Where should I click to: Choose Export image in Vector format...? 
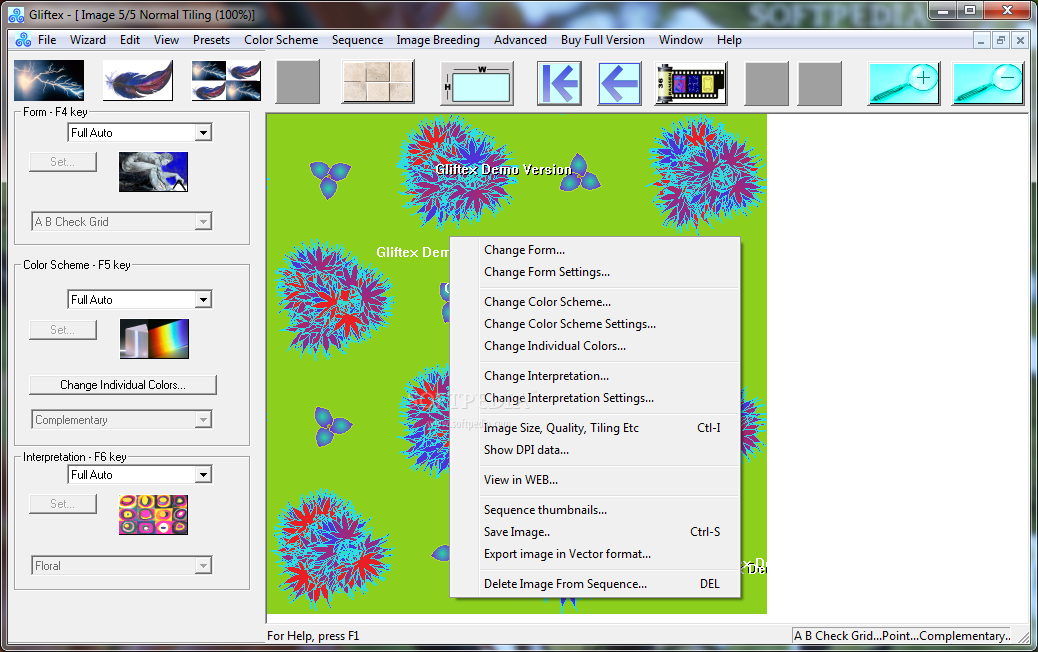click(x=594, y=554)
